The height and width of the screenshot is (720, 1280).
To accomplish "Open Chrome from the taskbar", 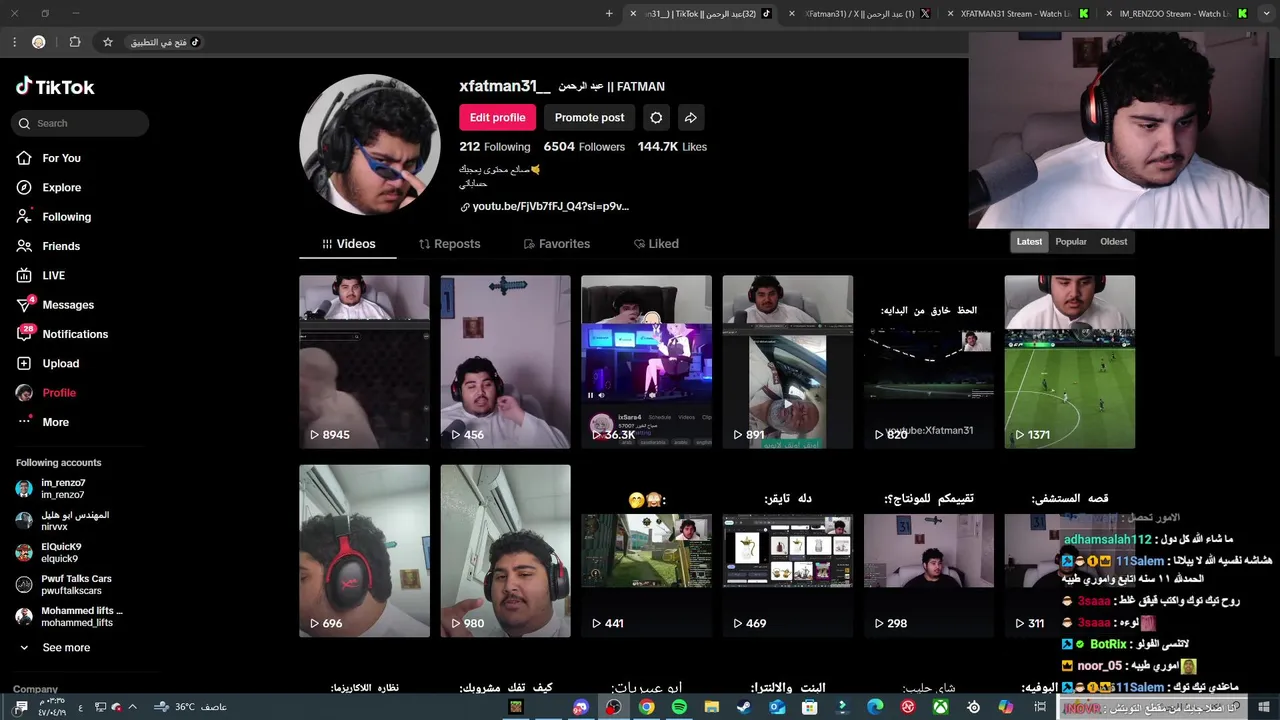I will pos(647,707).
